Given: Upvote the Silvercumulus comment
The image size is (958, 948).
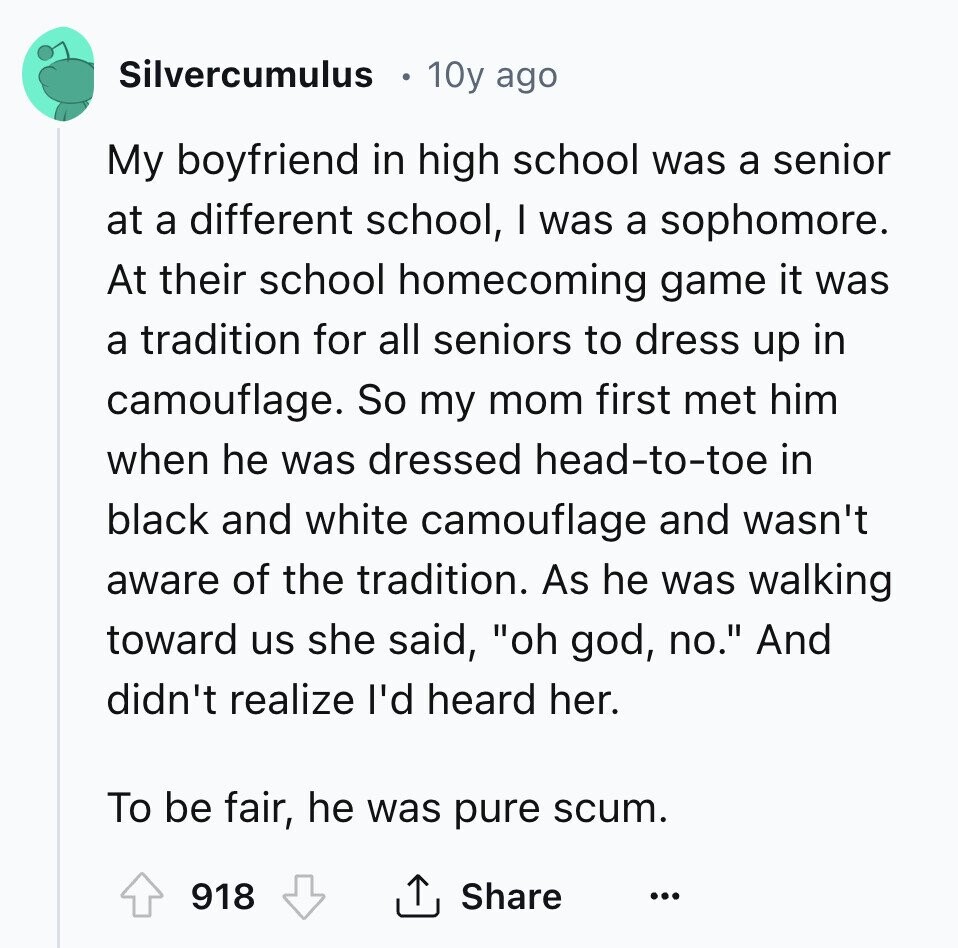Looking at the screenshot, I should point(142,895).
